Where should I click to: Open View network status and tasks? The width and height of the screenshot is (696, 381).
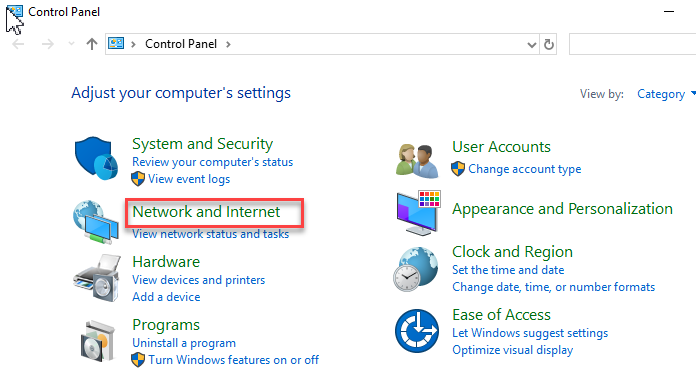click(210, 234)
